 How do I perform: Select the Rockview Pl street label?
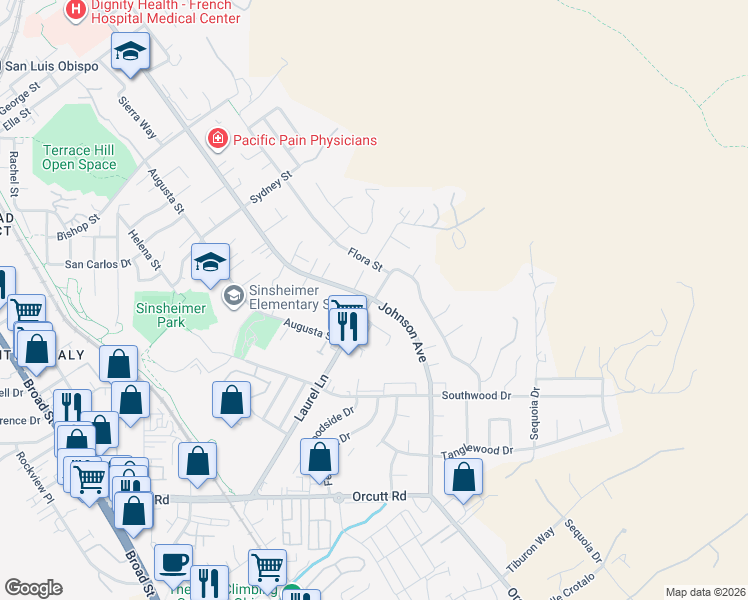pos(35,478)
